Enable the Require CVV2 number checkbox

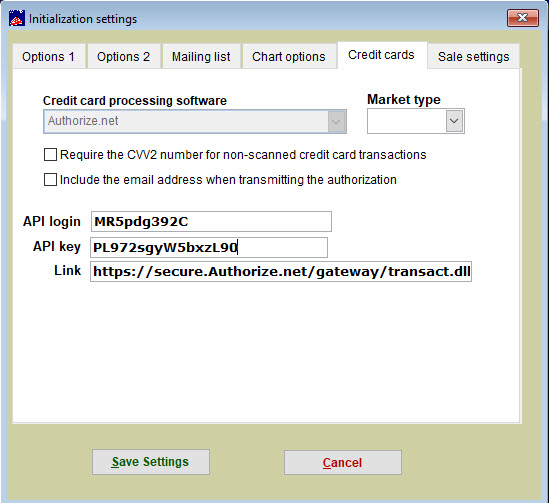pos(50,154)
